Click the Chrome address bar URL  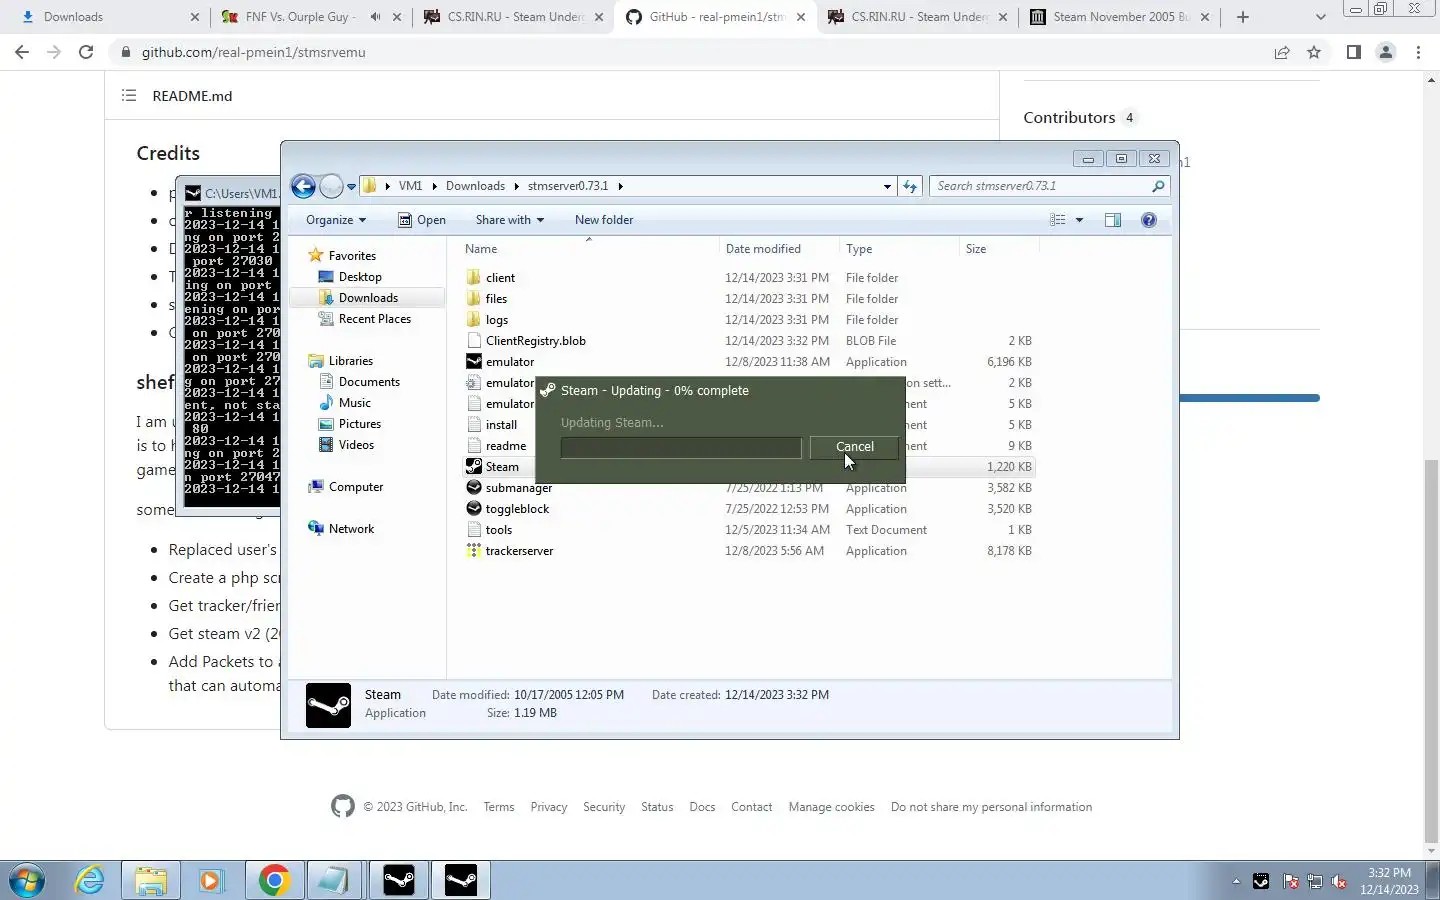tap(253, 52)
